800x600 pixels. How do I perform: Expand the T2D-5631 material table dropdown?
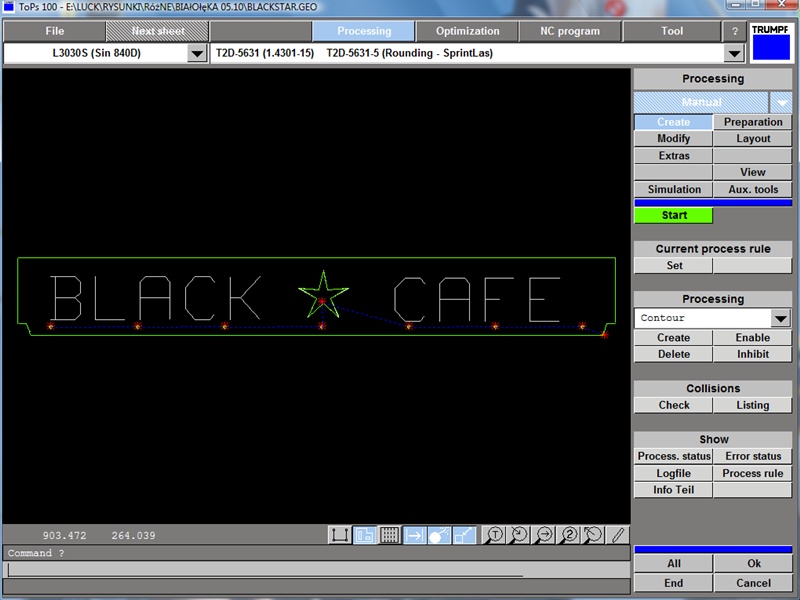(x=734, y=53)
